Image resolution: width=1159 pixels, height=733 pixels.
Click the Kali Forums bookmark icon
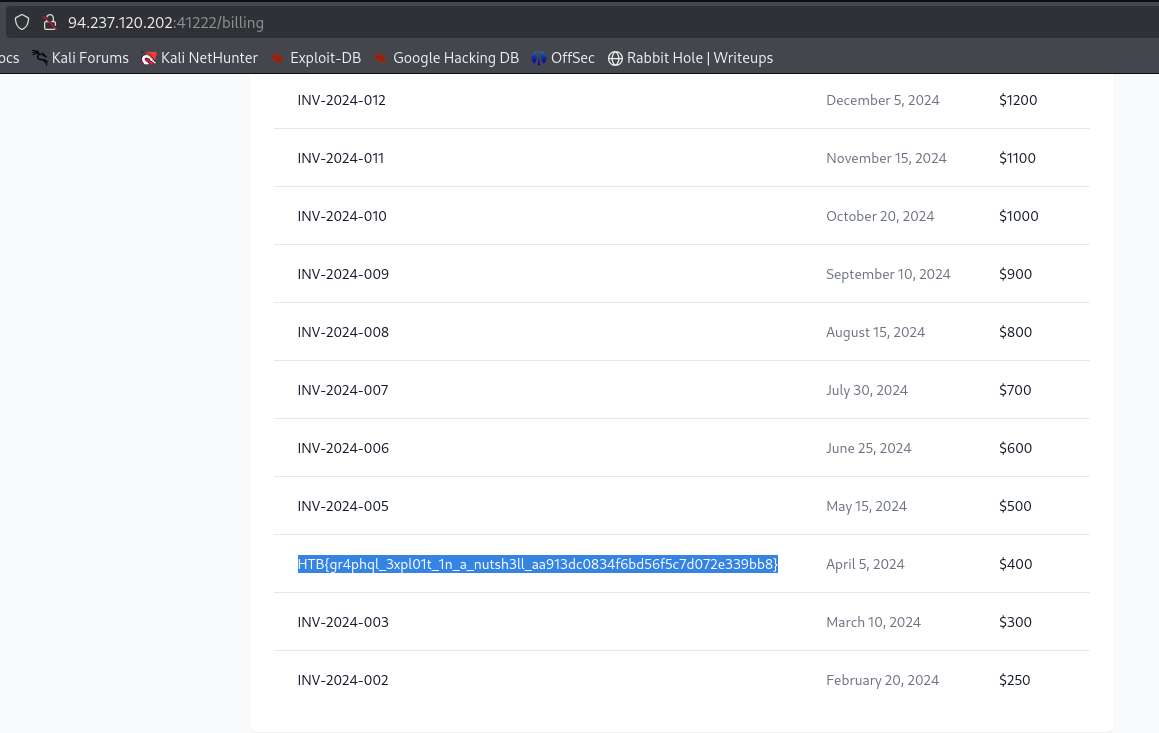40,58
